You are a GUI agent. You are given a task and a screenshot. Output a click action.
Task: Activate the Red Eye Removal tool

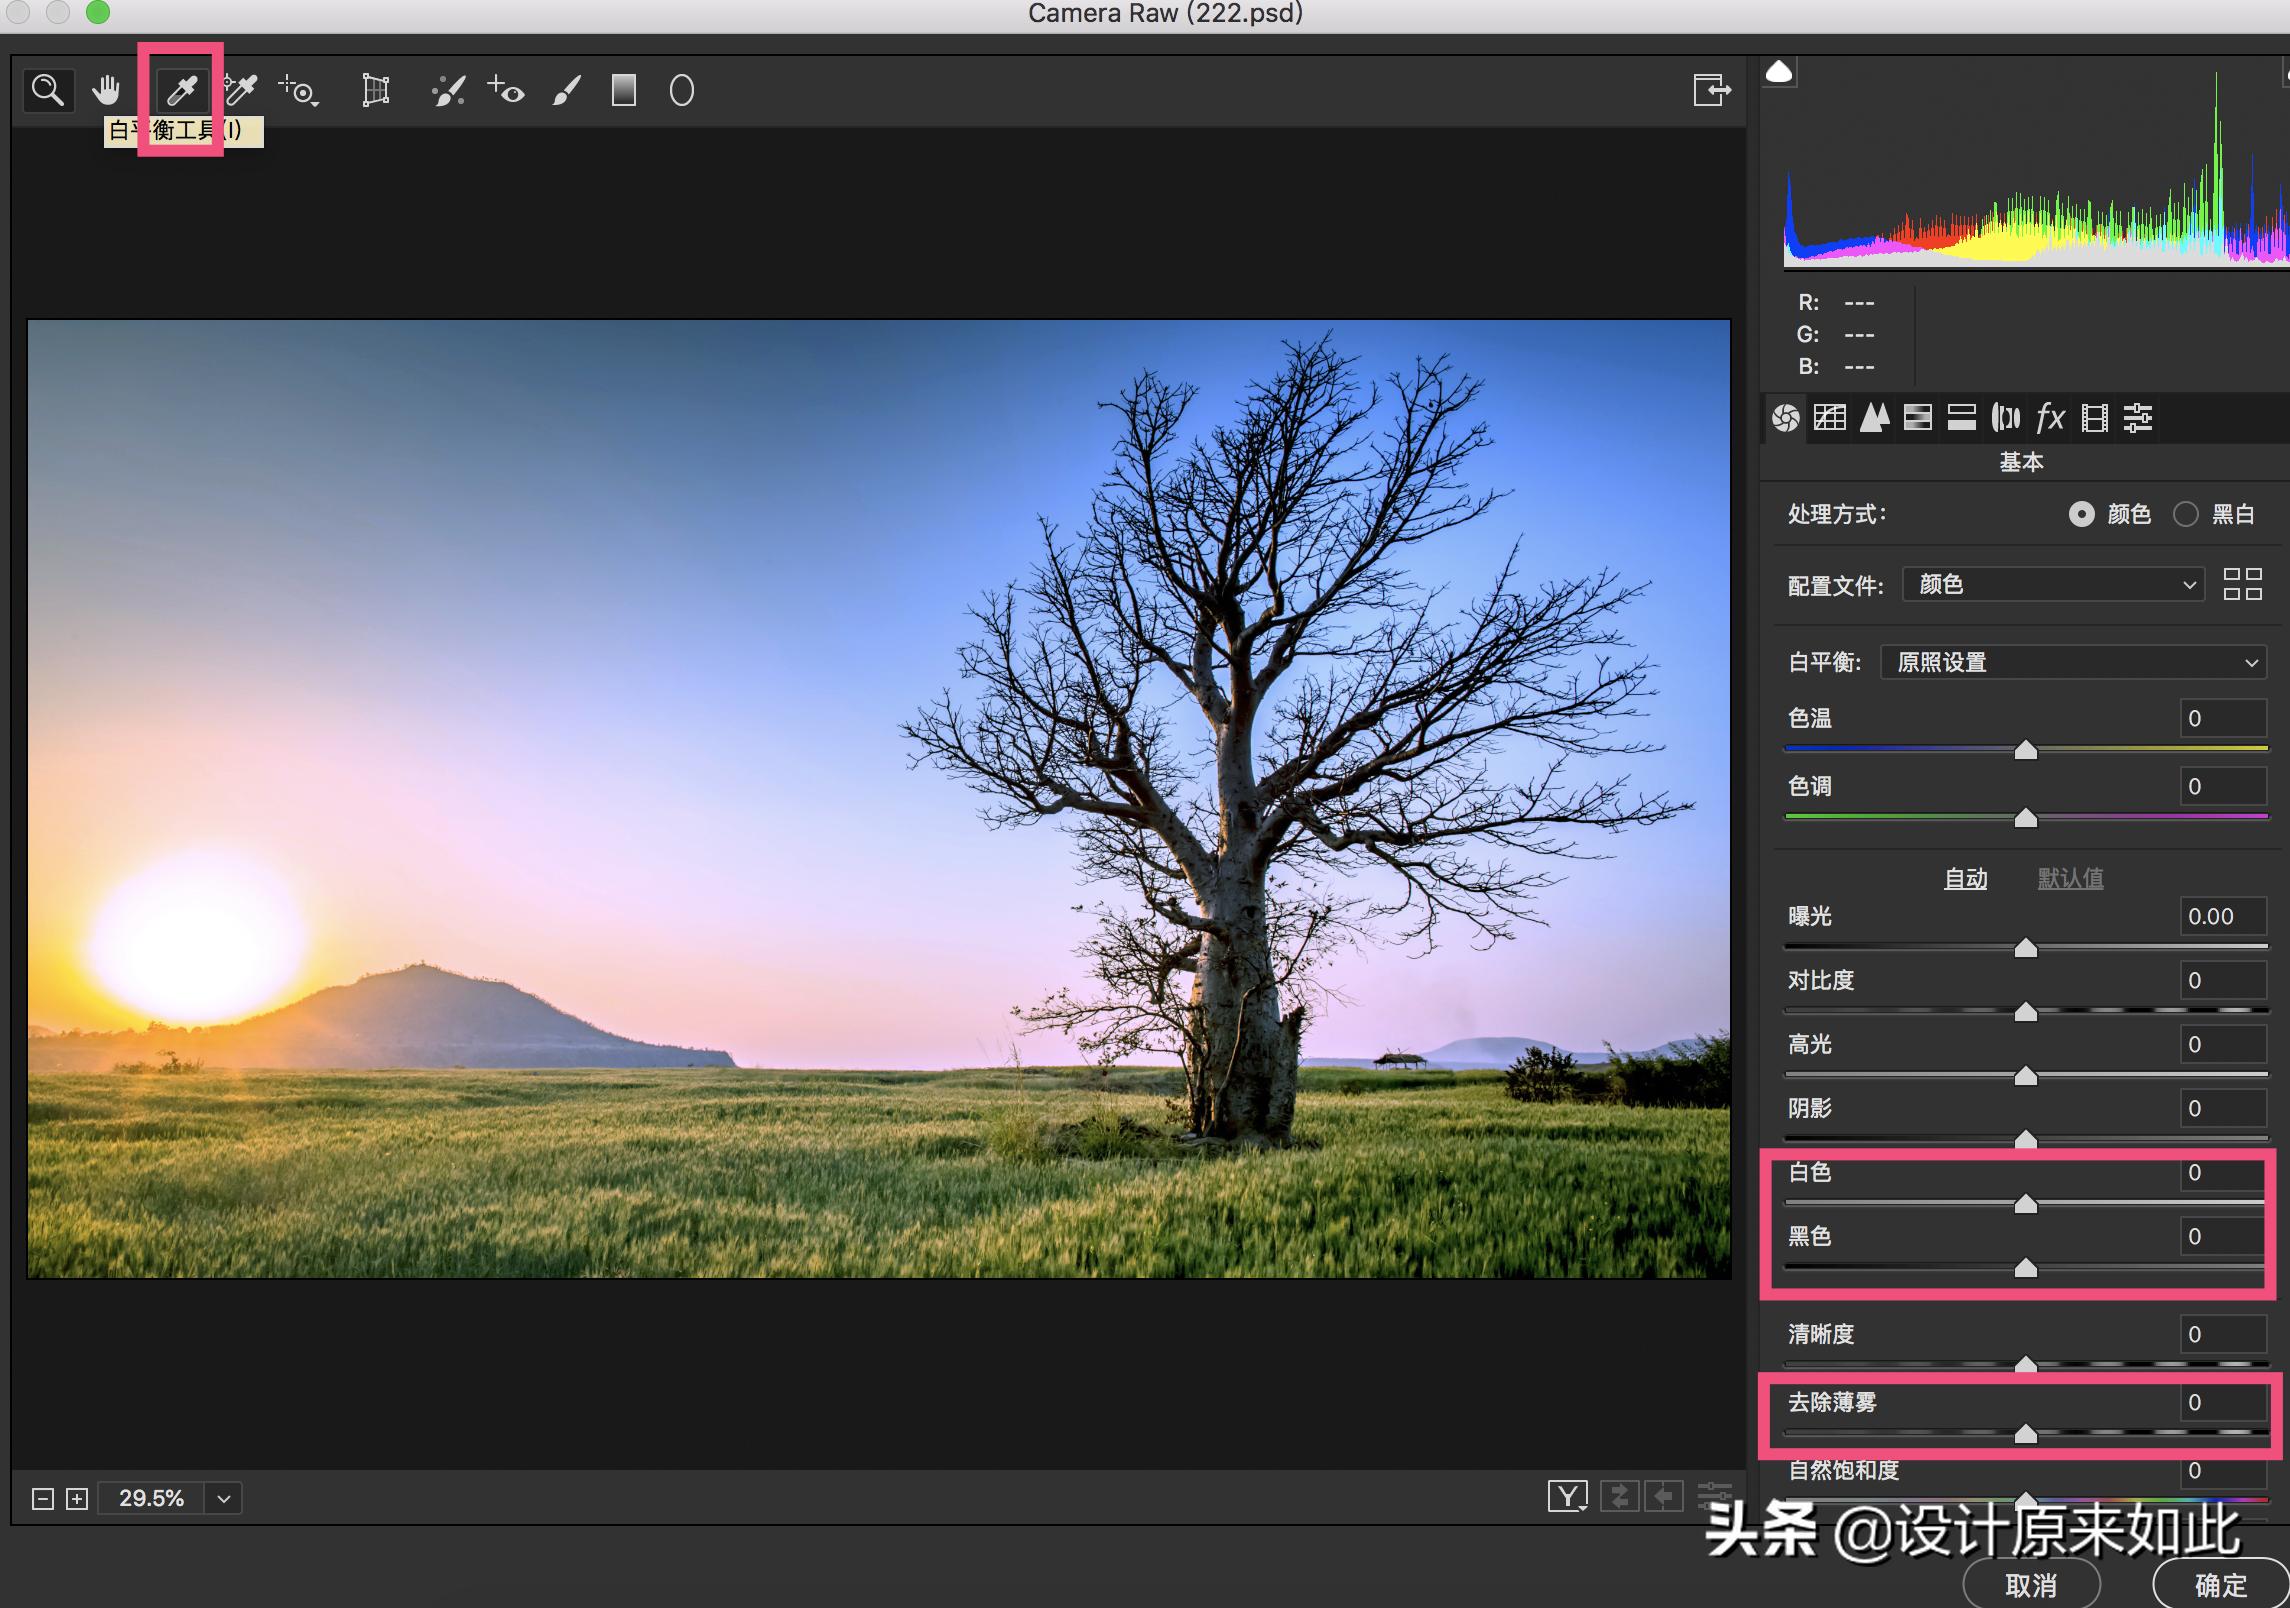[507, 91]
